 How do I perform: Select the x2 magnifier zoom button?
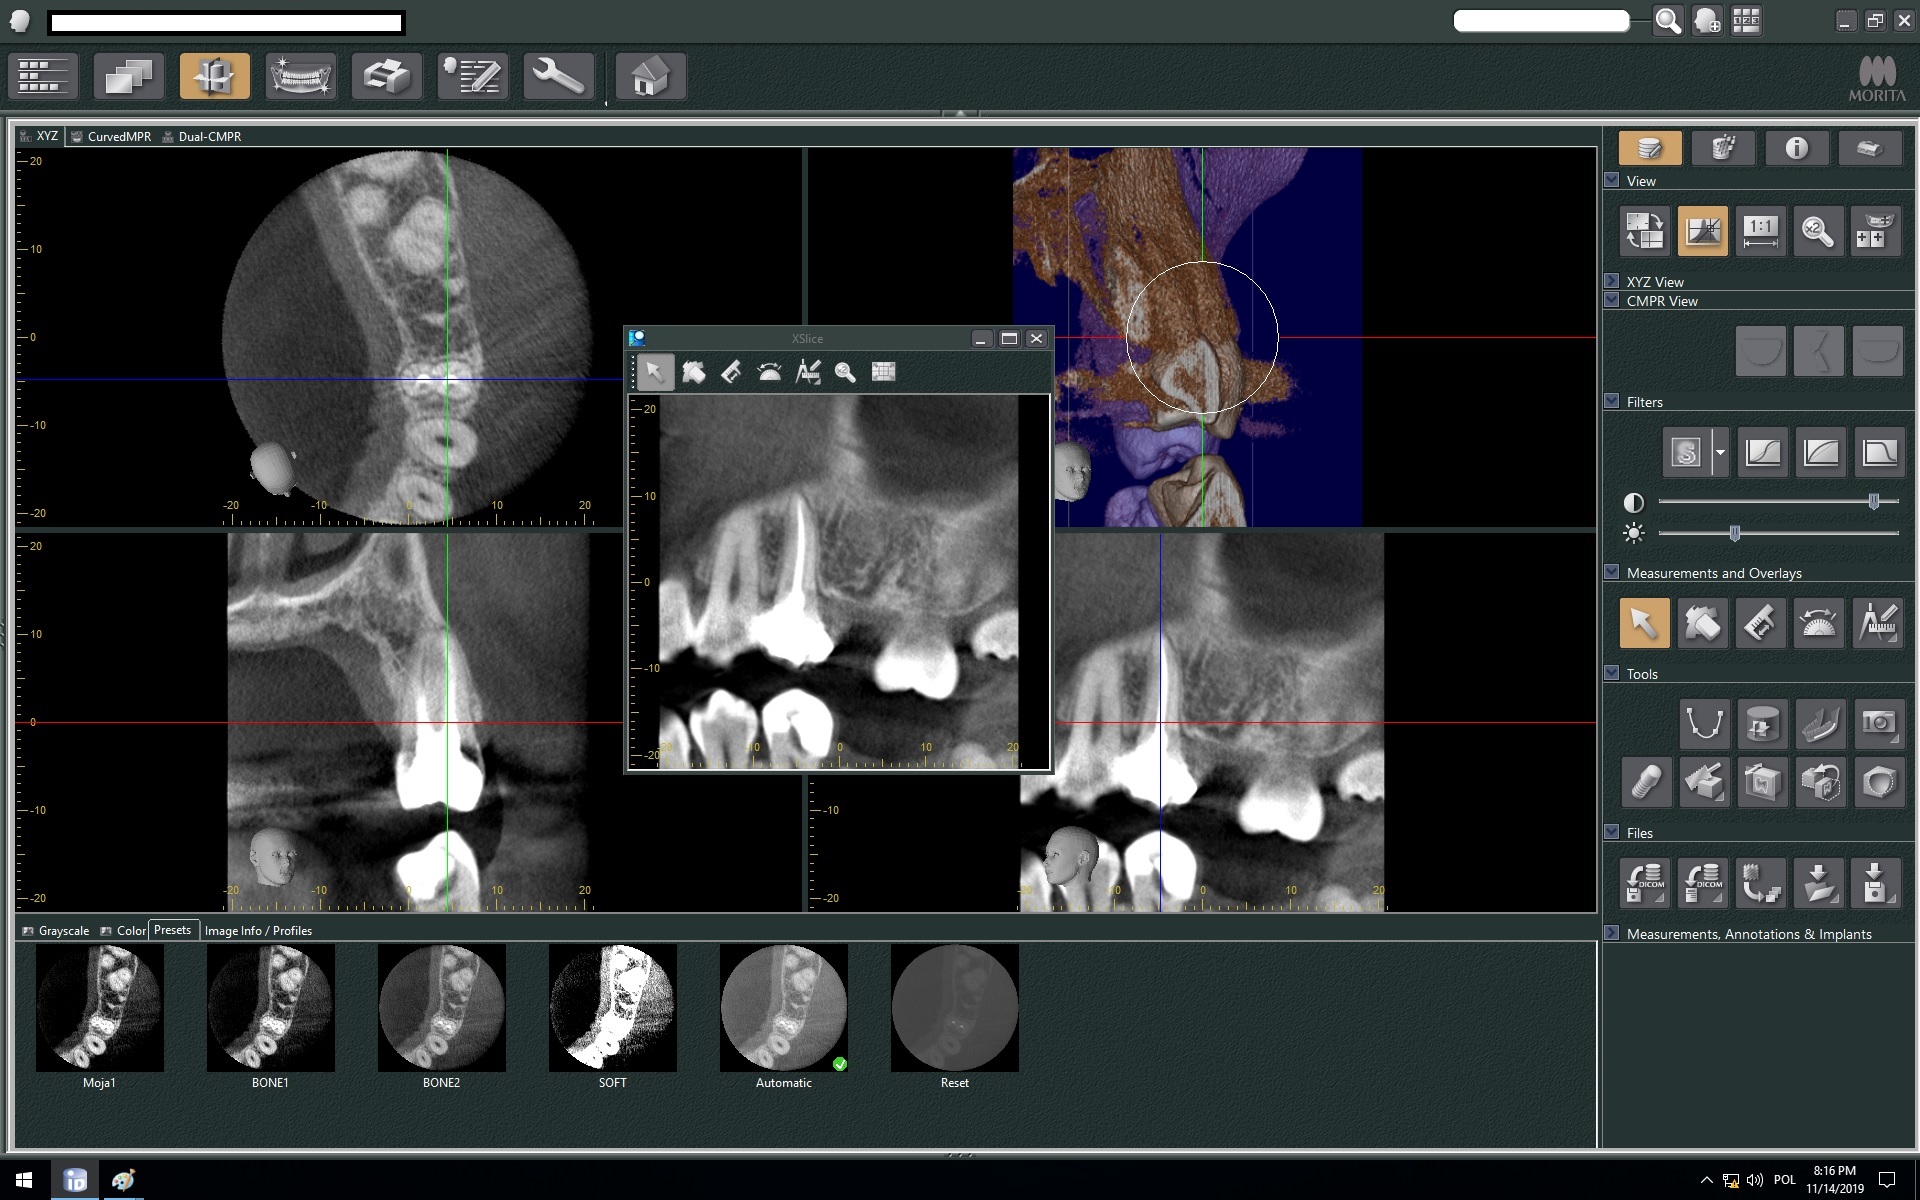pyautogui.click(x=1818, y=232)
